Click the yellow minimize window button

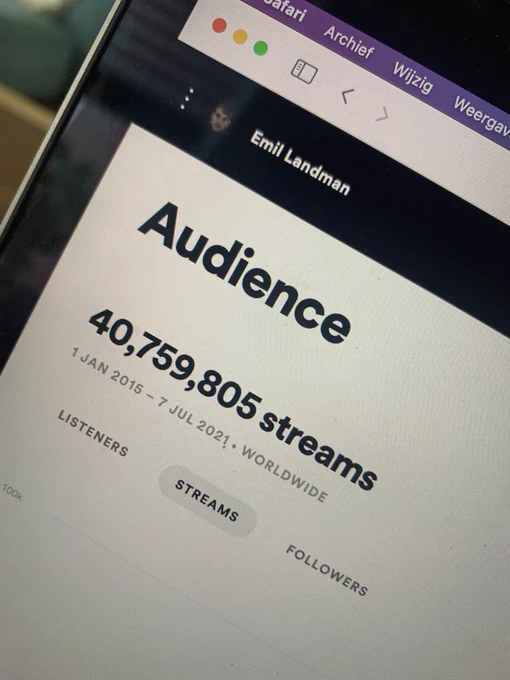[240, 37]
